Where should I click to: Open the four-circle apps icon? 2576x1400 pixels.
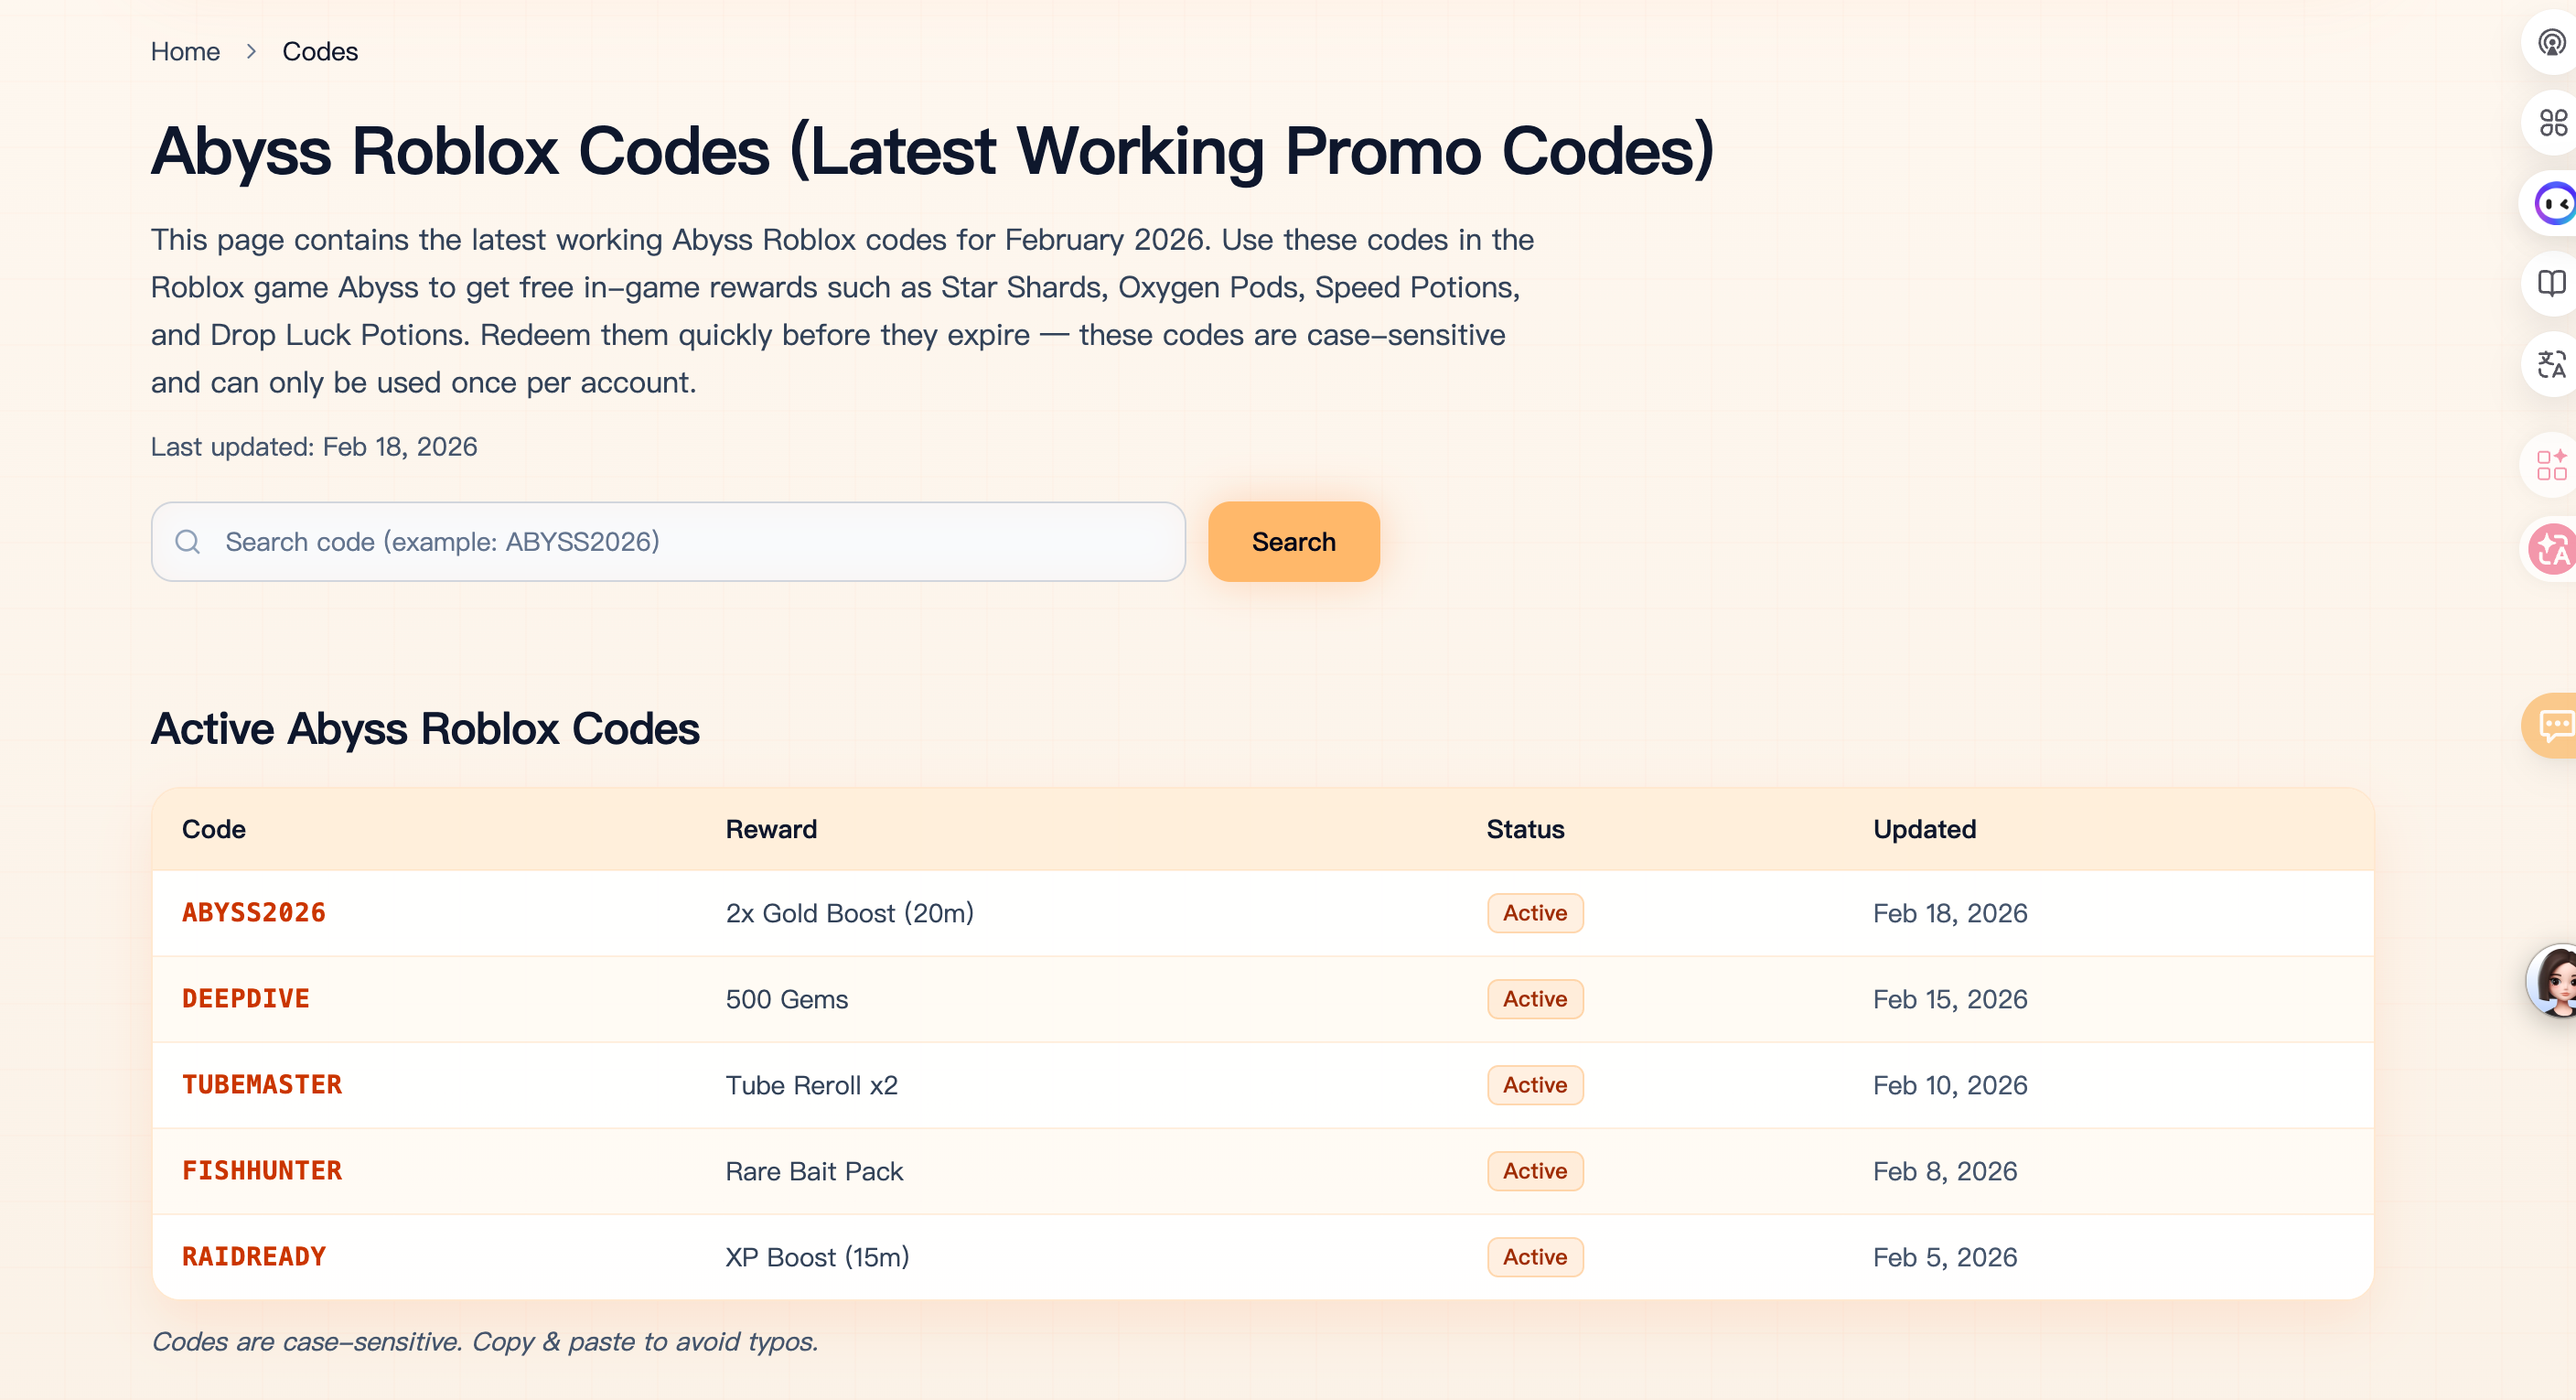(2553, 123)
